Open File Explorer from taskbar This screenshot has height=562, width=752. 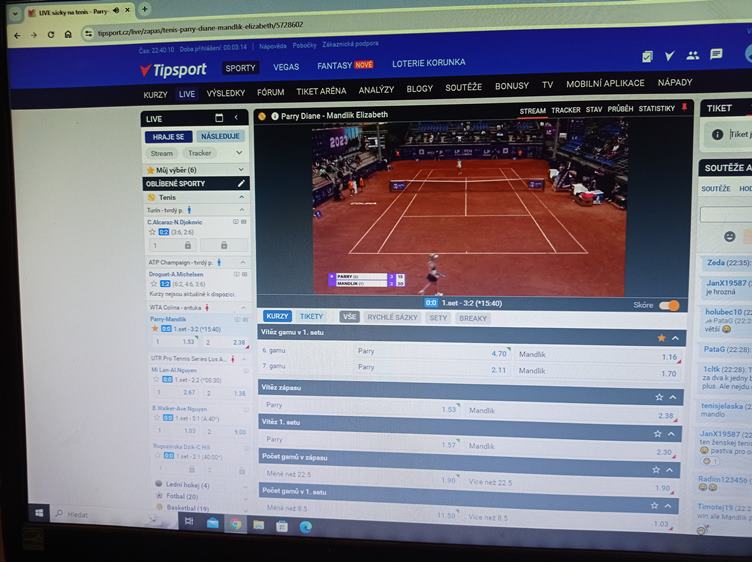click(259, 525)
